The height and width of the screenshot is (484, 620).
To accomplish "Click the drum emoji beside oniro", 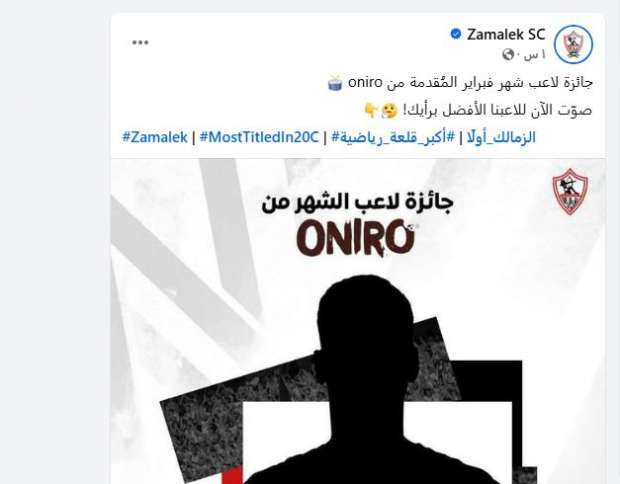I will coord(335,83).
